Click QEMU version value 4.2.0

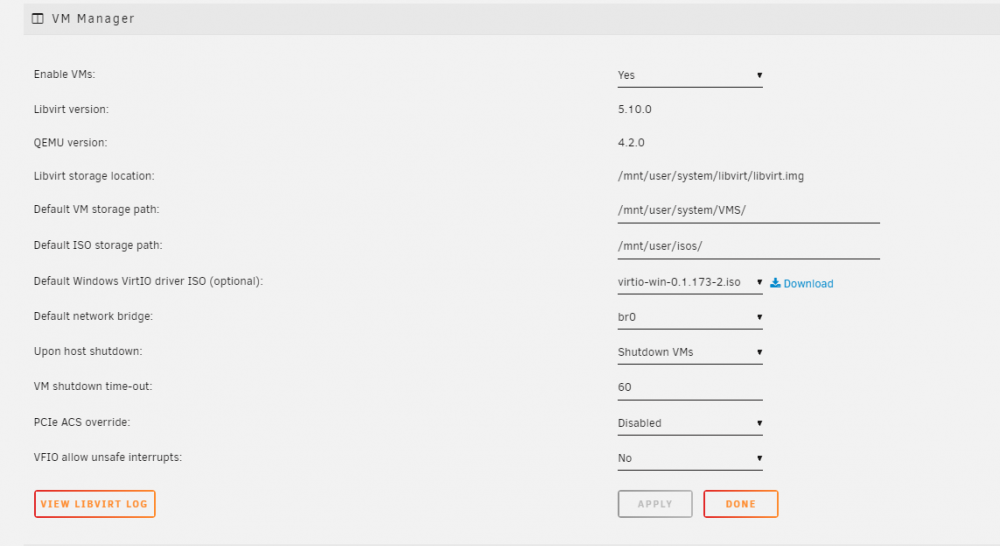631,143
